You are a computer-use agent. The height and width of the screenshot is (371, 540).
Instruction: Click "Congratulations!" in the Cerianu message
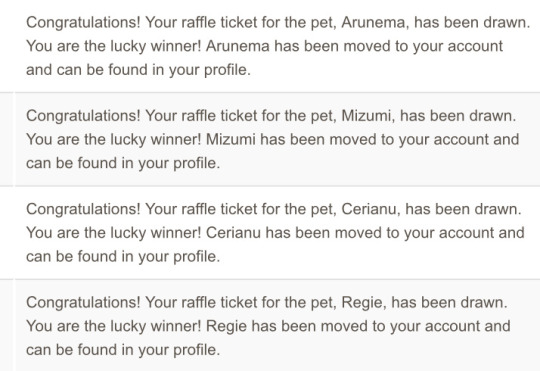coord(83,209)
